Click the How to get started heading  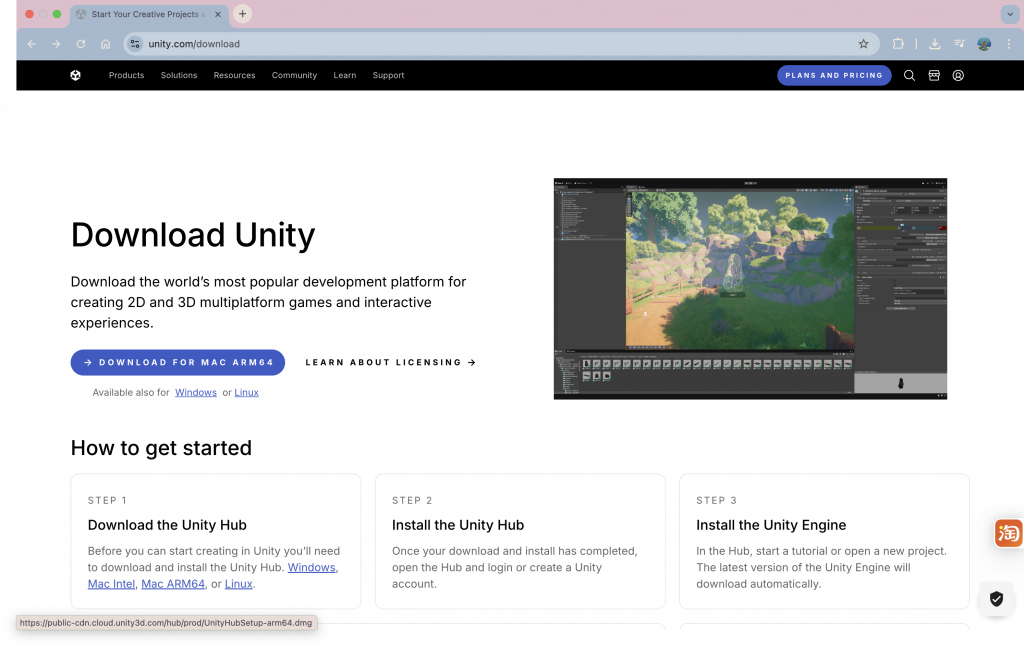tap(161, 448)
